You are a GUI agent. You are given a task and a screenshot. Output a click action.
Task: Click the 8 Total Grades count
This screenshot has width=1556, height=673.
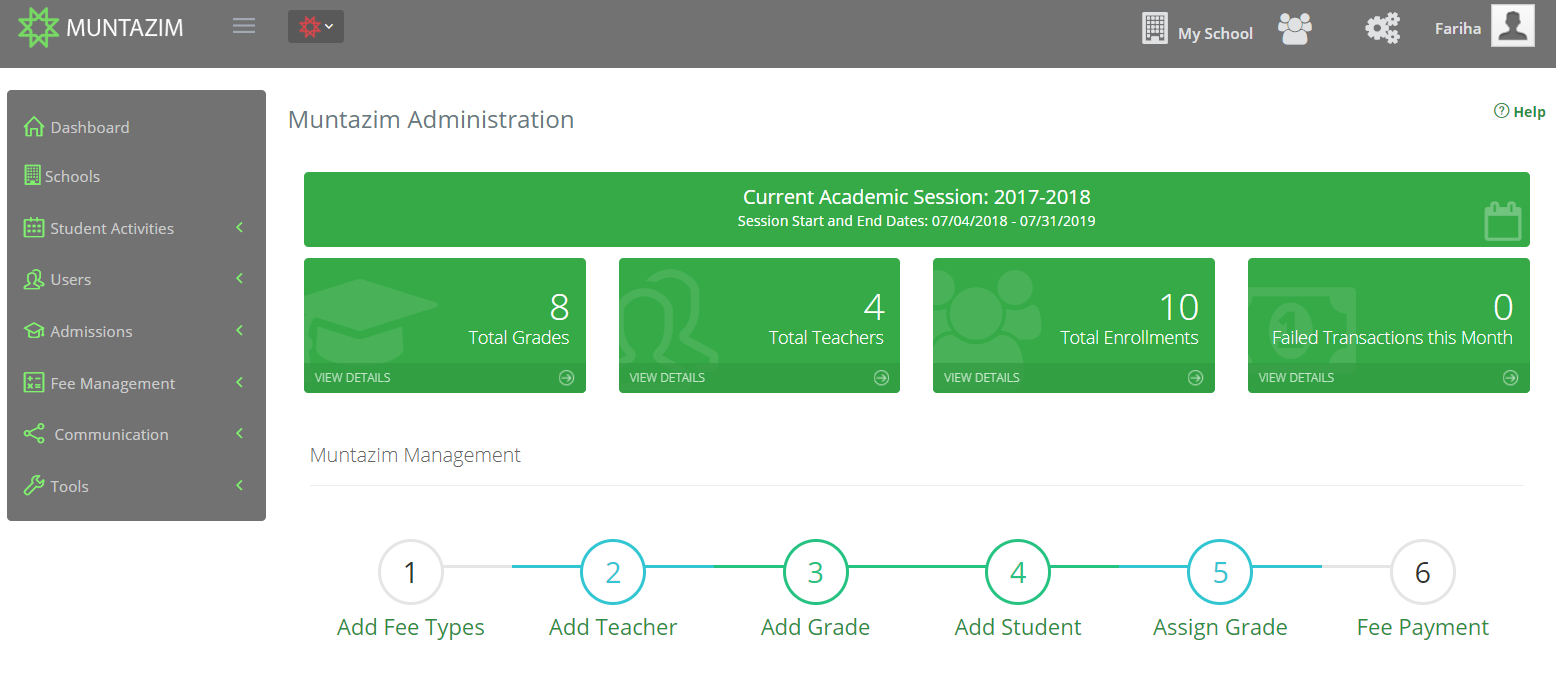[x=559, y=306]
